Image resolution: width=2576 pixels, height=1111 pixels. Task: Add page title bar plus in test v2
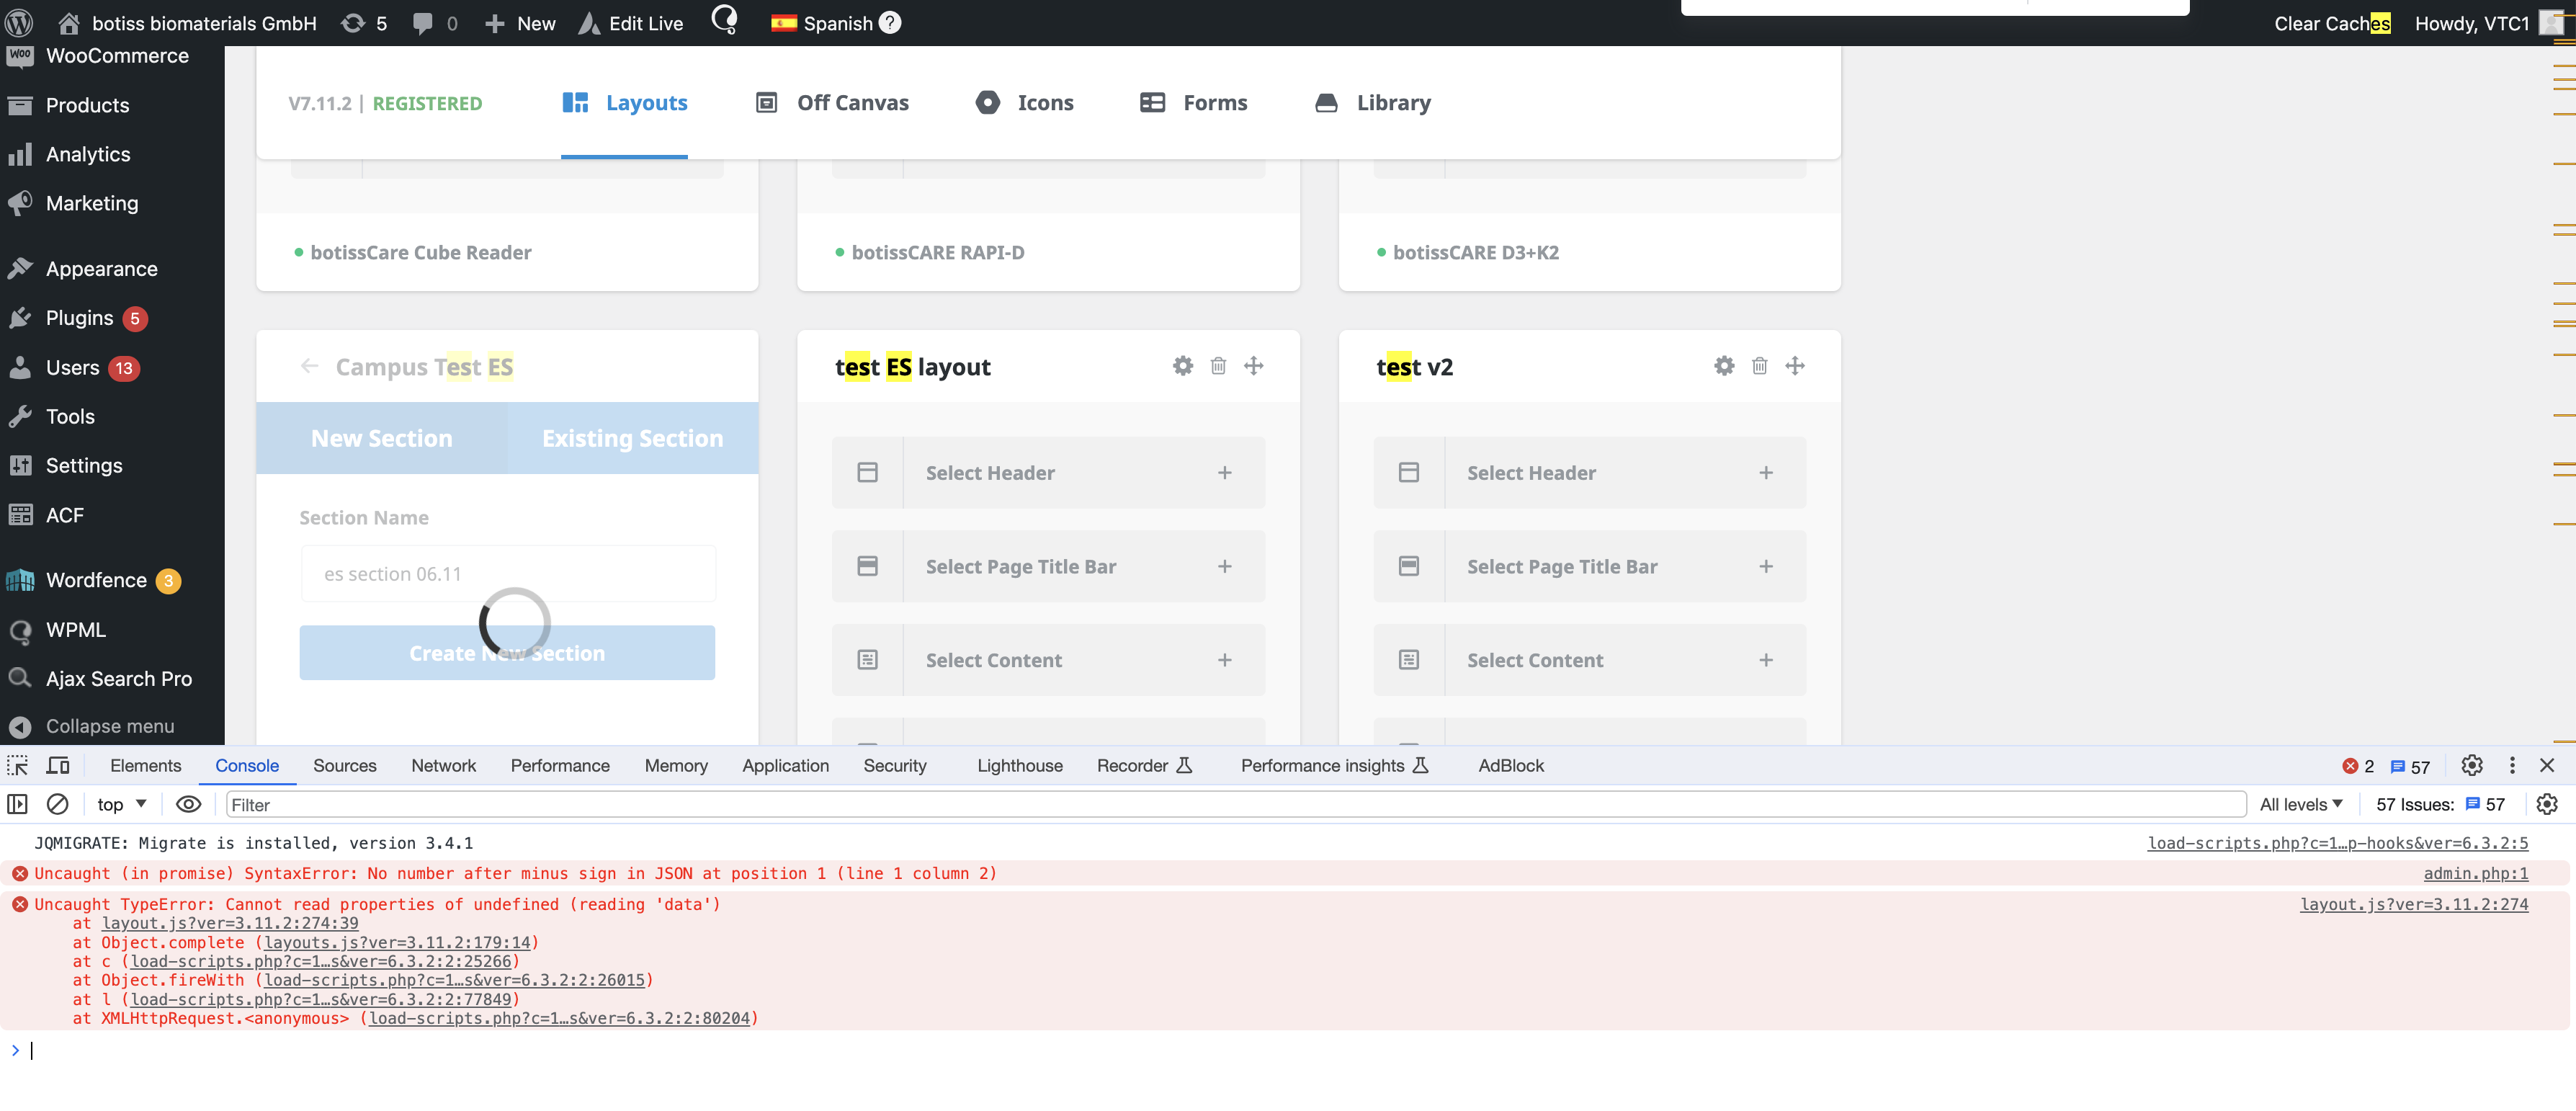pos(1765,566)
